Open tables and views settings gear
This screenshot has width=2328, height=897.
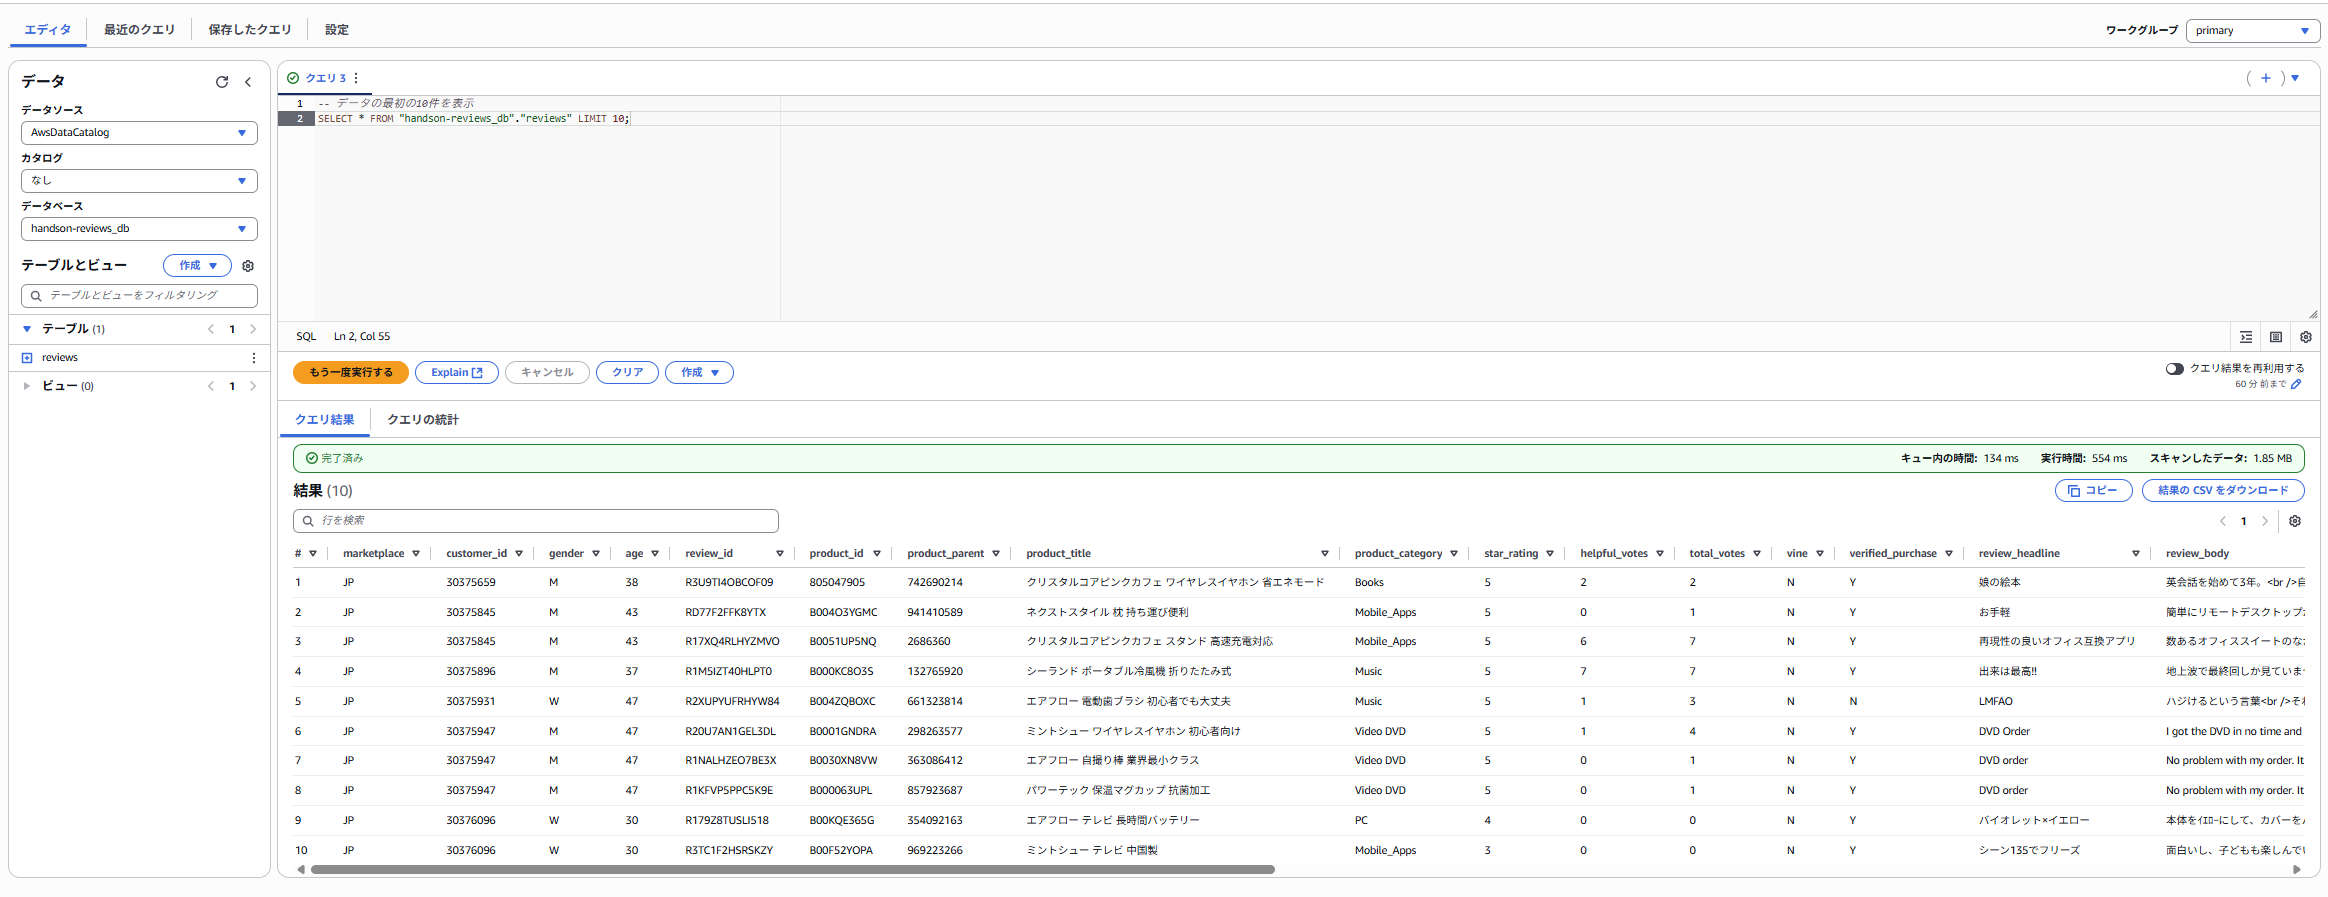point(248,266)
